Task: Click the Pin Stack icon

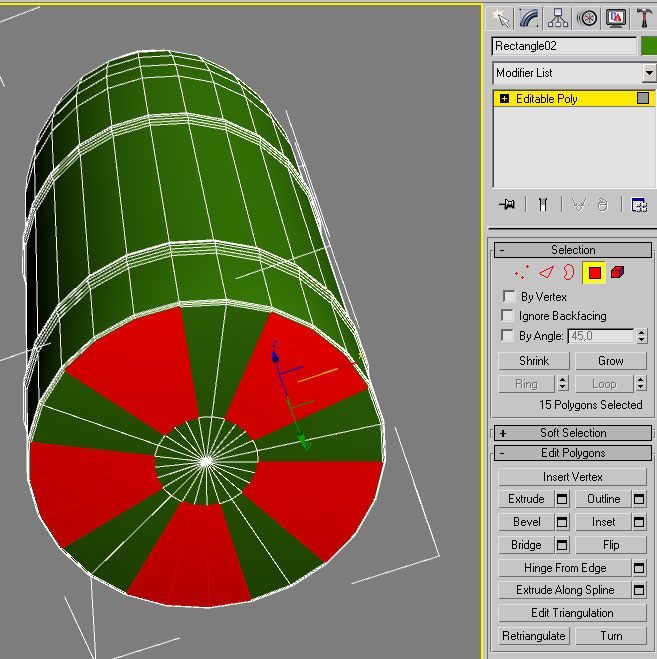Action: click(x=508, y=205)
